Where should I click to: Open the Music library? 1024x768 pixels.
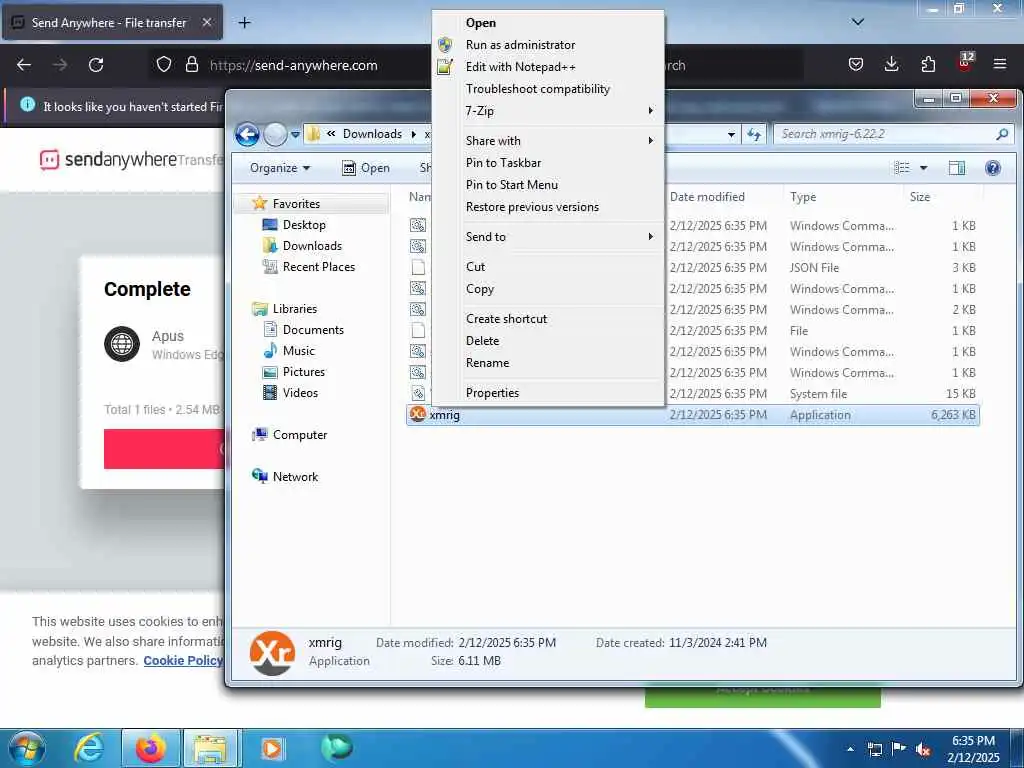click(x=298, y=351)
